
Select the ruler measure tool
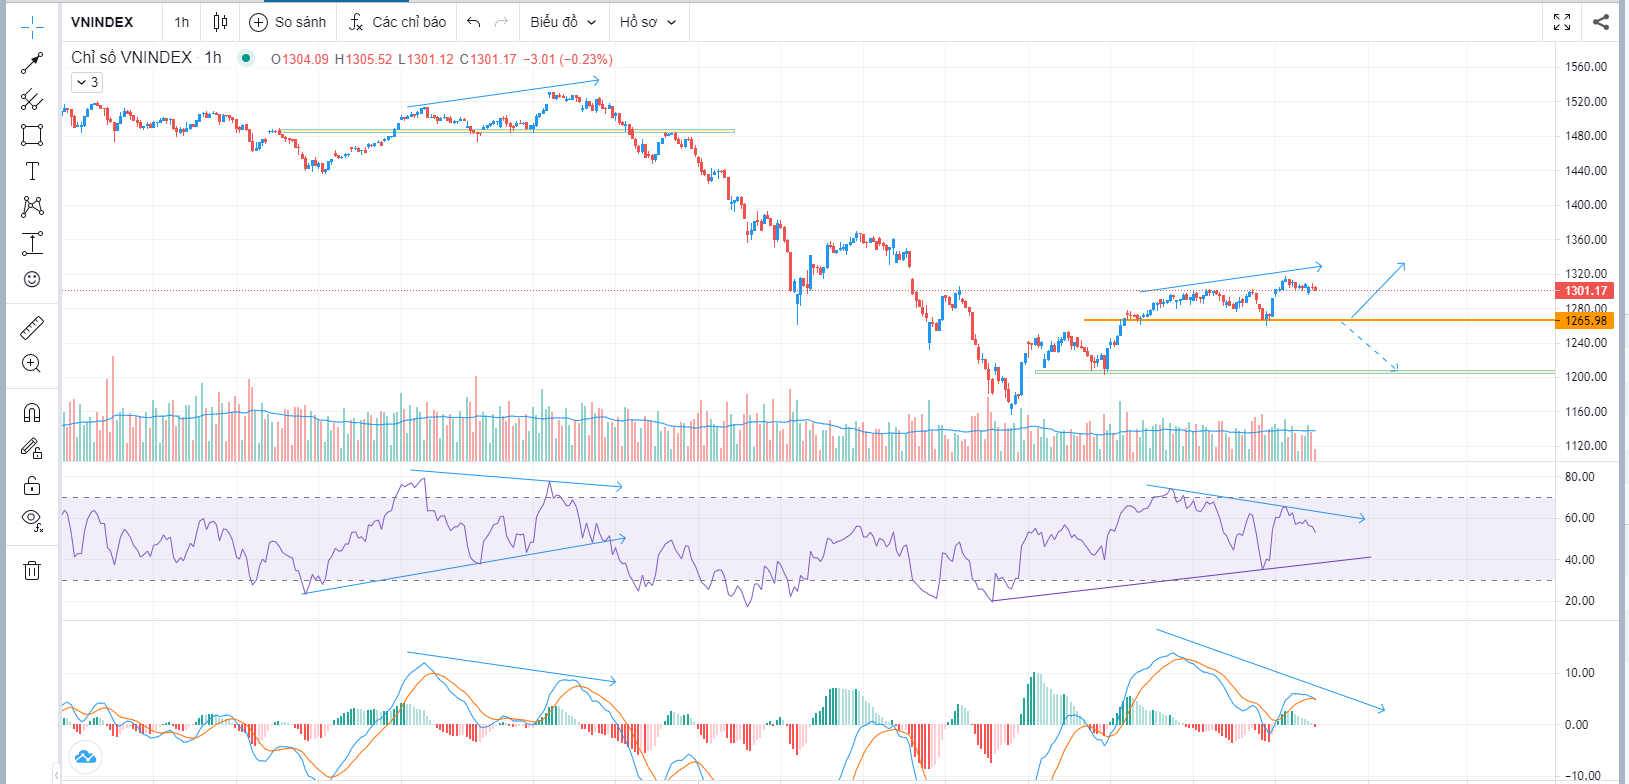coord(32,327)
